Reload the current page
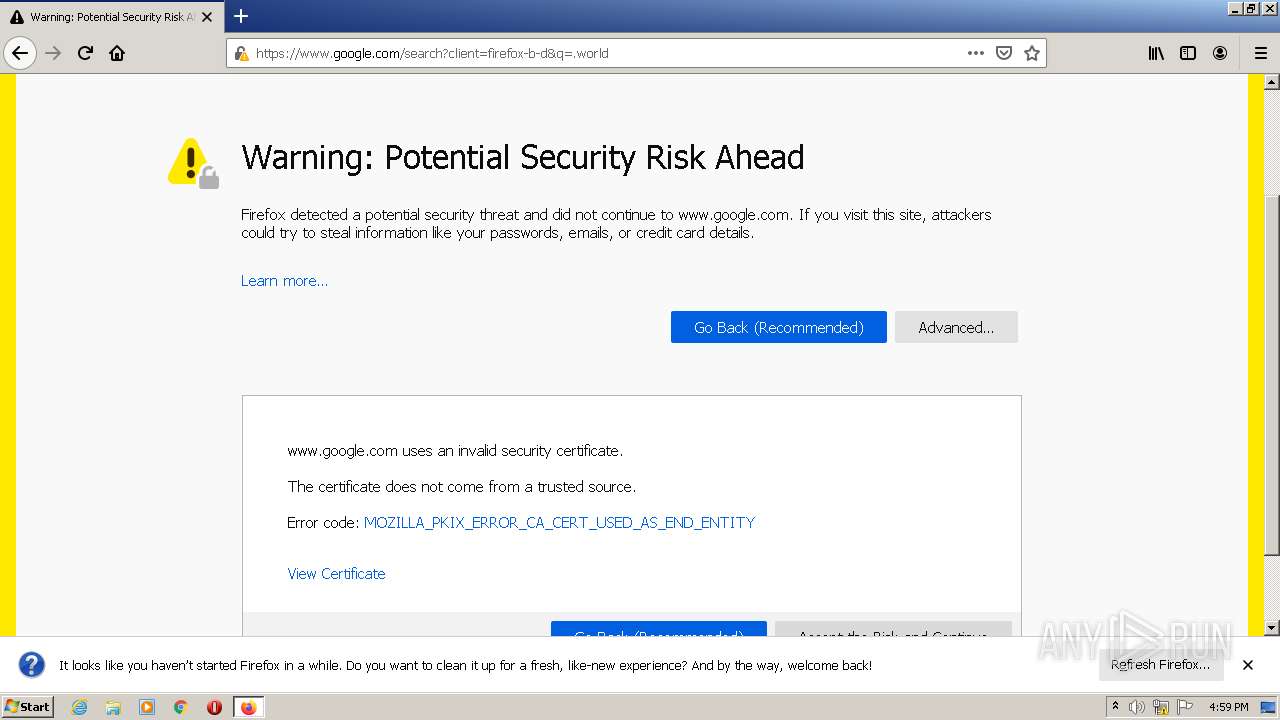The width and height of the screenshot is (1280, 720). (85, 53)
